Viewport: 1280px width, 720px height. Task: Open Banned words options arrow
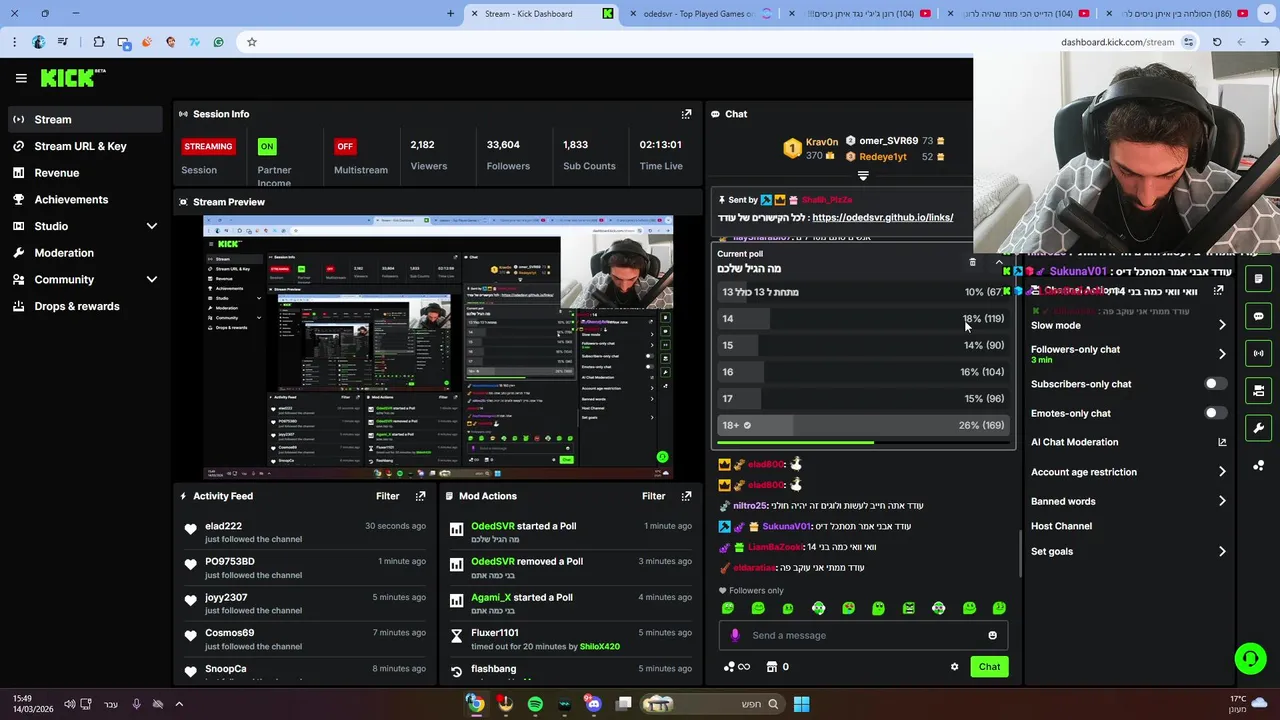(x=1222, y=501)
